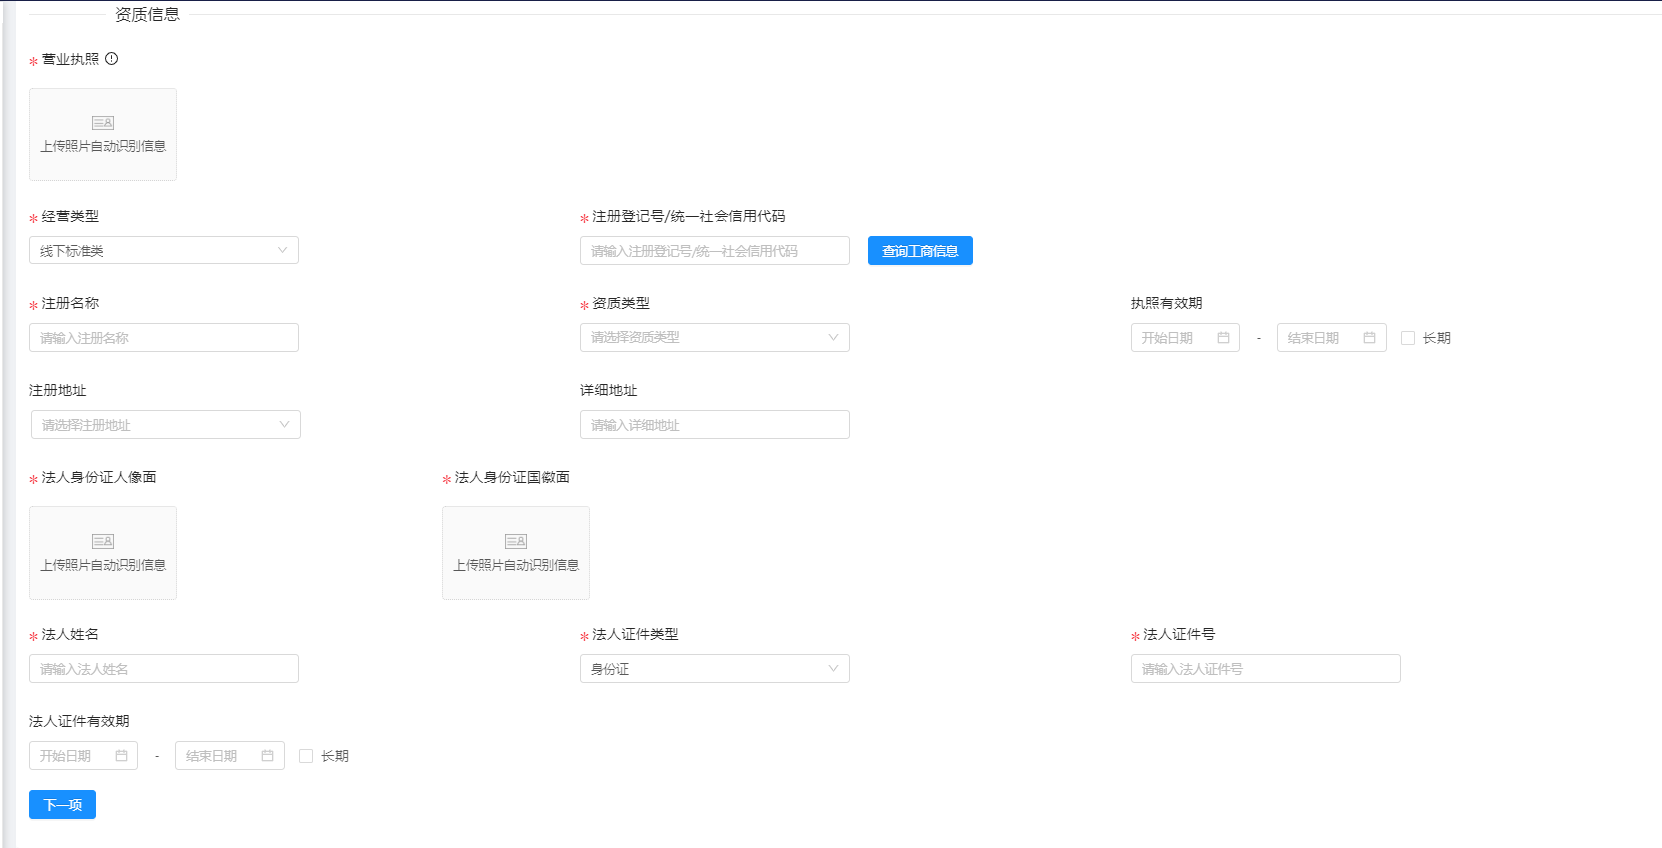Click calendar icon in 执照有效期 start date
This screenshot has height=848, width=1662.
tap(1223, 338)
